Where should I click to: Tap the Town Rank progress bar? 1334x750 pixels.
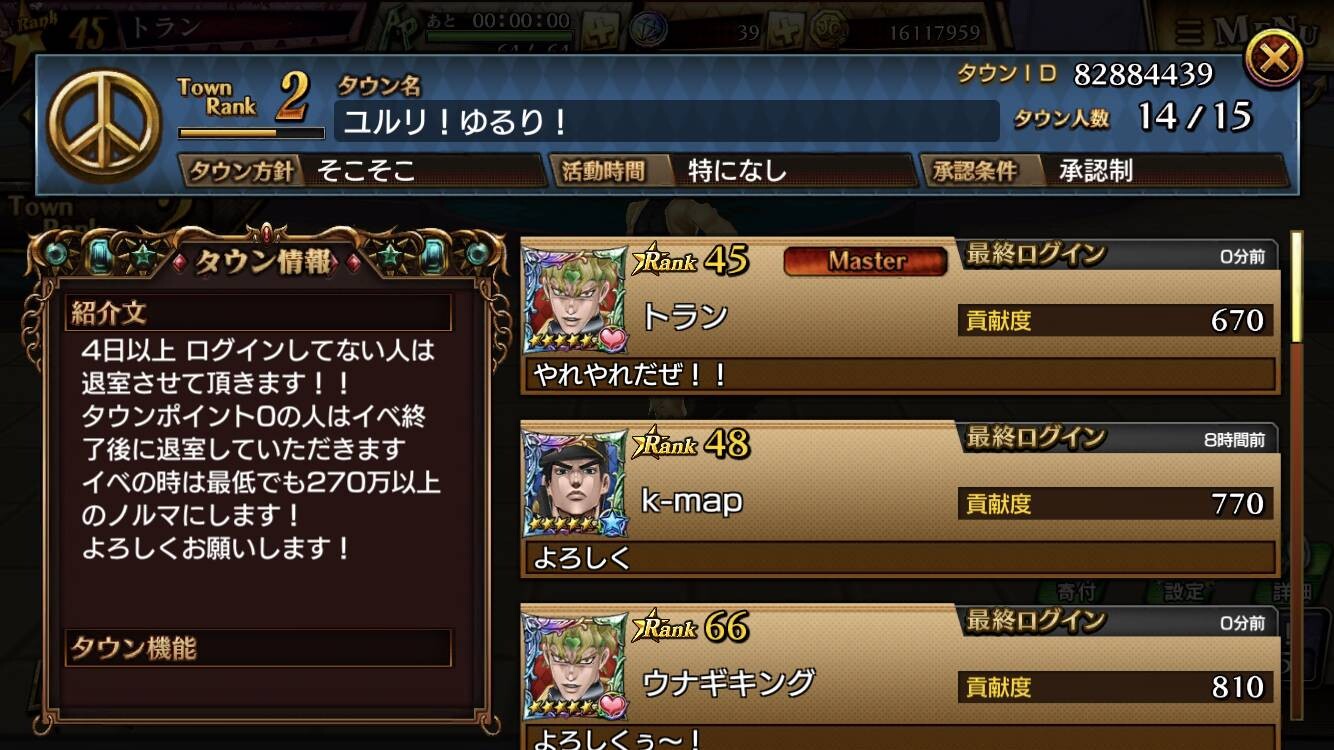point(251,133)
